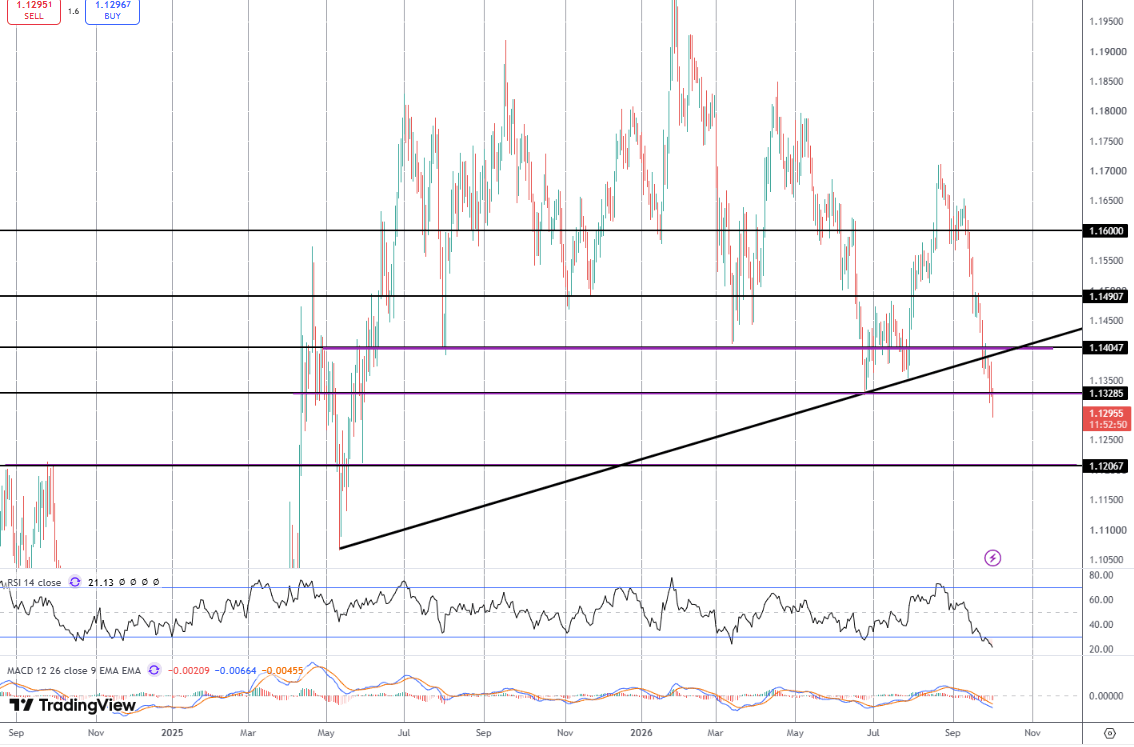The height and width of the screenshot is (747, 1134).
Task: Click the 1.18500 price scale label
Action: 1107,82
